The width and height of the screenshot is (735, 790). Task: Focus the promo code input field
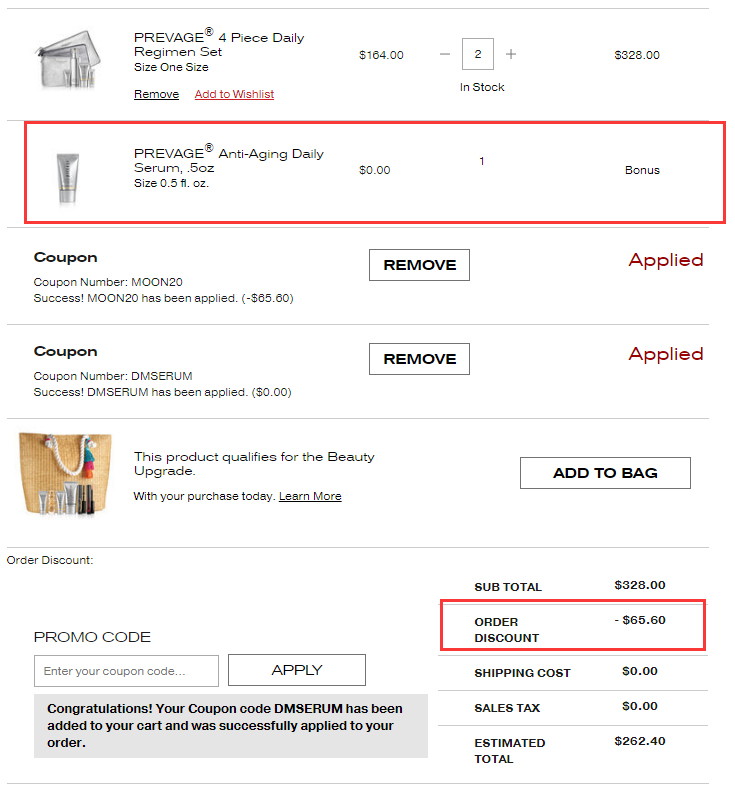point(126,670)
